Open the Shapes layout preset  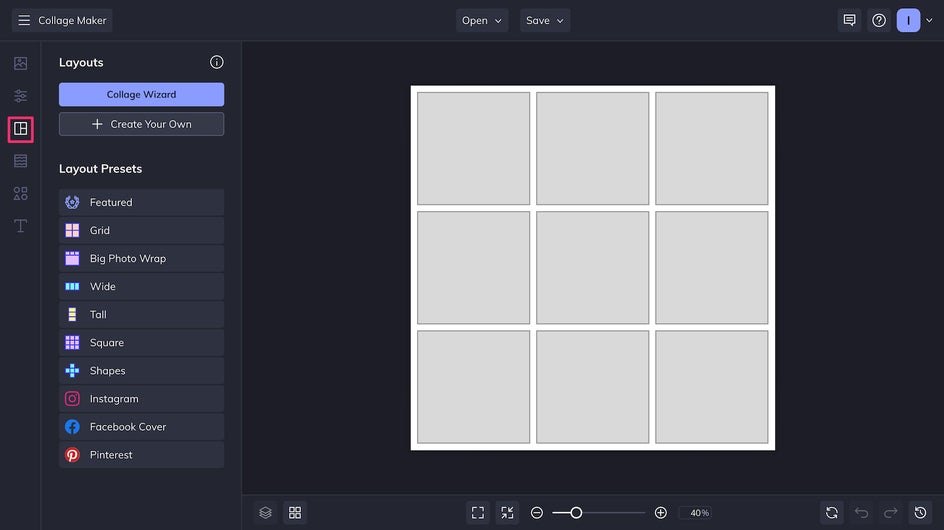point(141,370)
